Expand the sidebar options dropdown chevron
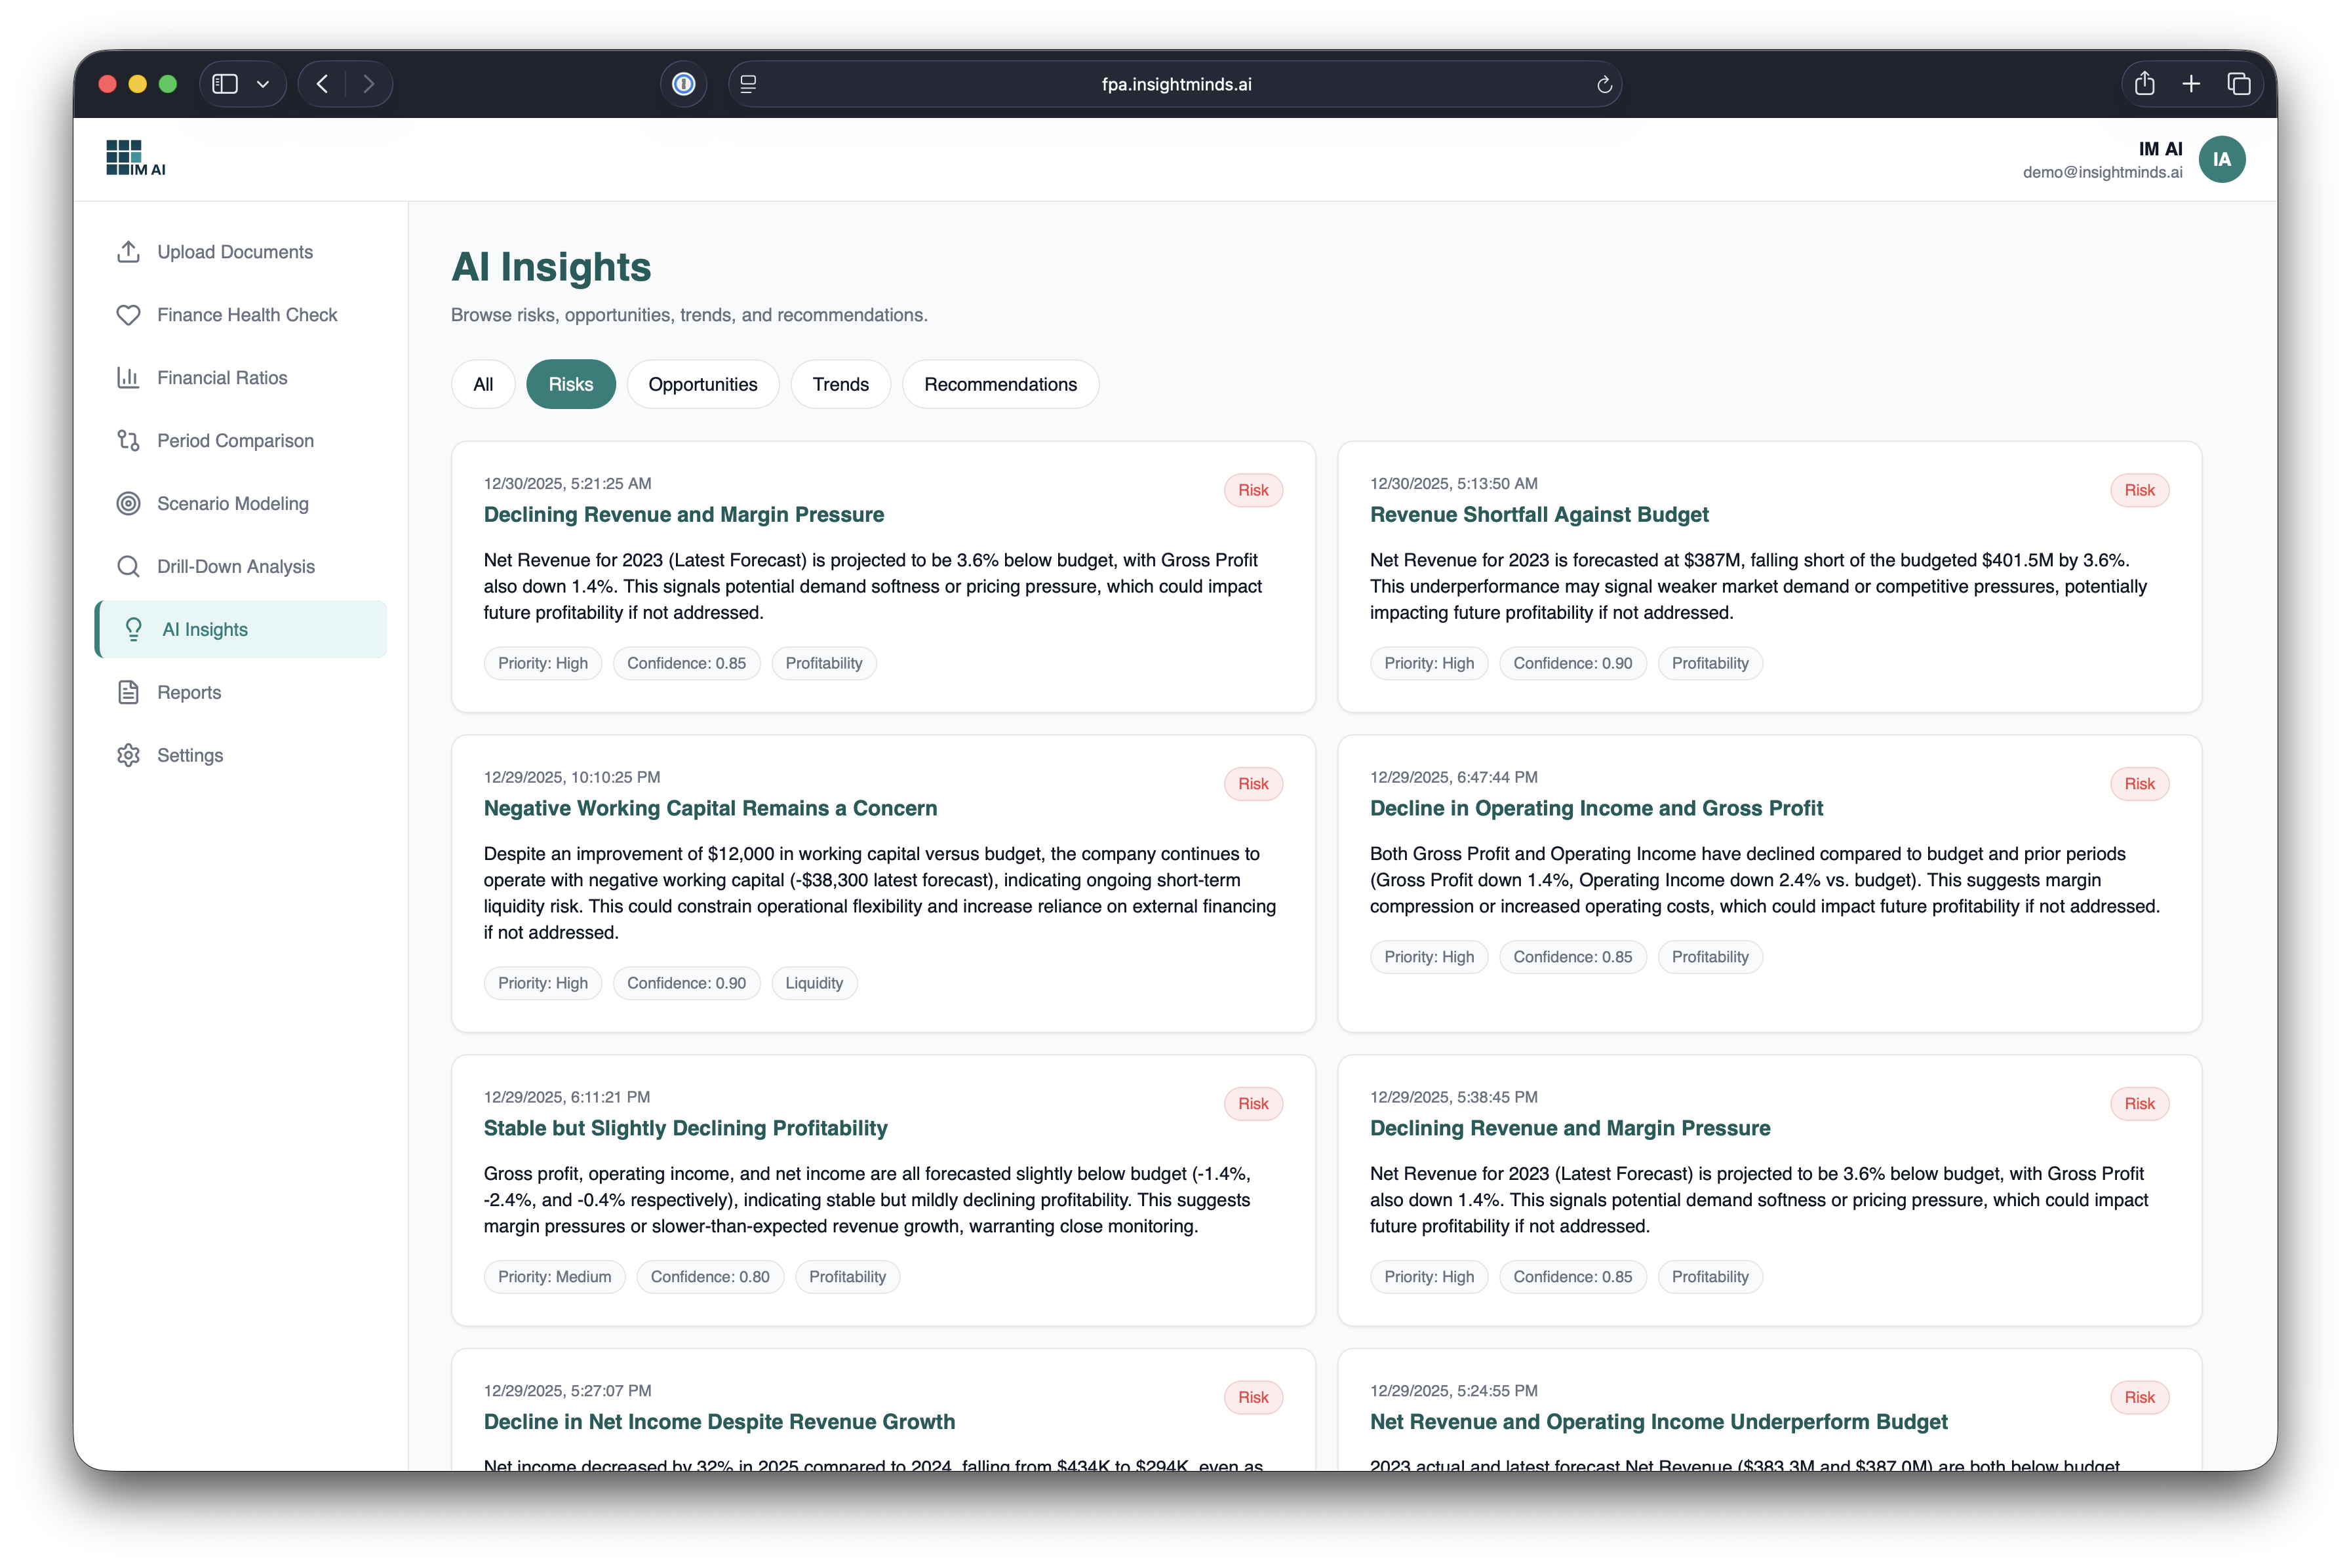Viewport: 2351px width, 1568px height. (263, 84)
